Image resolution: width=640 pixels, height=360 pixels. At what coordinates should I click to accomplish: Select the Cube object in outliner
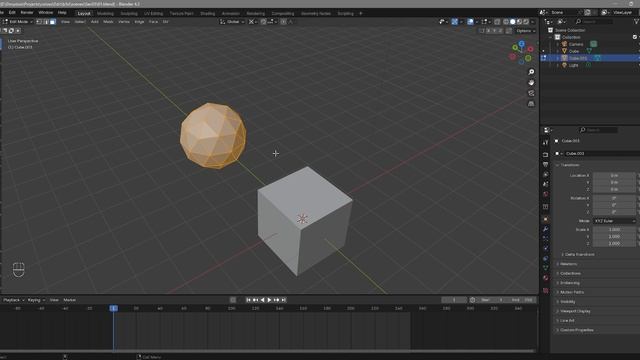coord(574,51)
